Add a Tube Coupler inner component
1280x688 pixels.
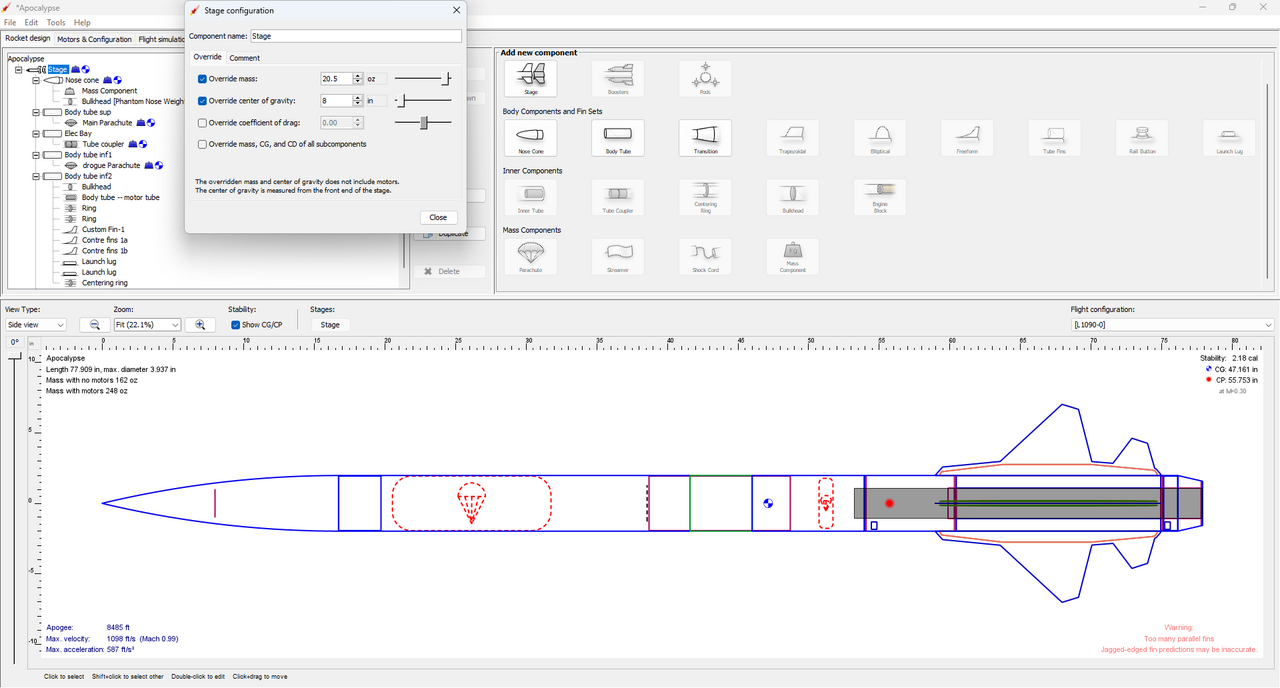(618, 198)
